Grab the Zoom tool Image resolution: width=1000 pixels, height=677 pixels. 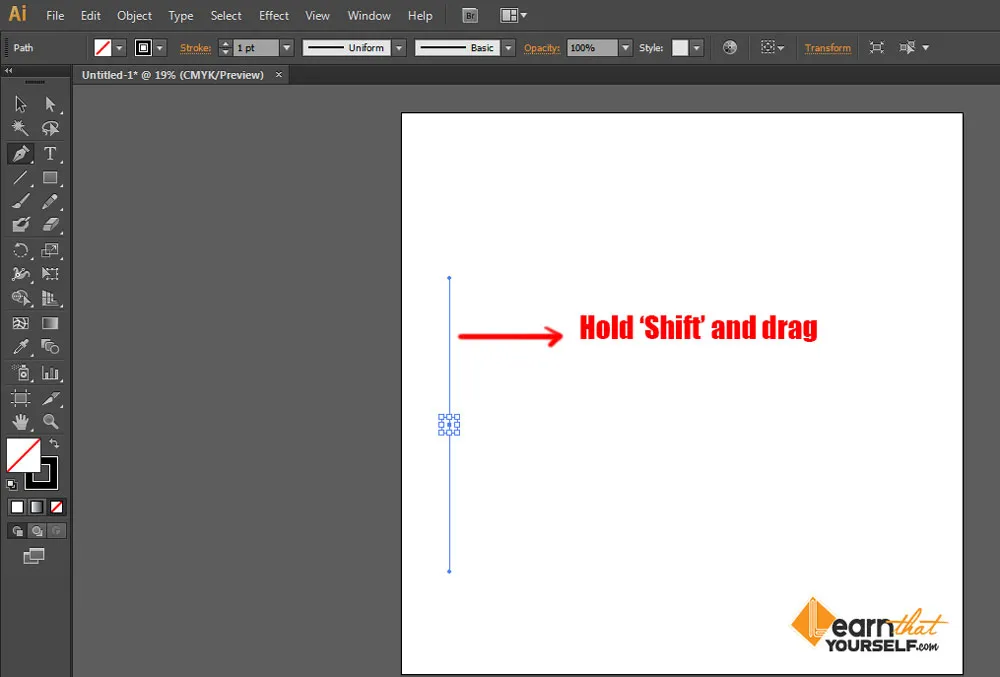point(51,421)
